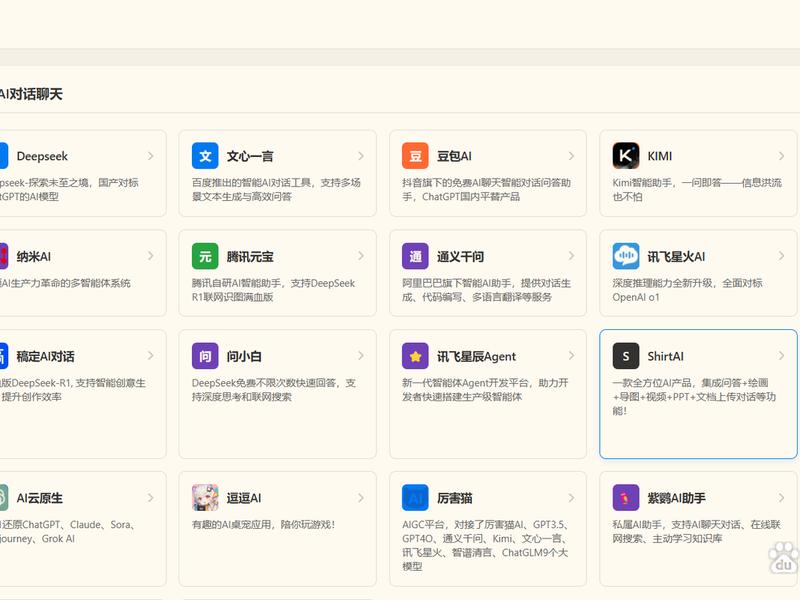This screenshot has height=600, width=800.
Task: Click the arrow chevron on 逗逗AI card
Action: pos(361,497)
